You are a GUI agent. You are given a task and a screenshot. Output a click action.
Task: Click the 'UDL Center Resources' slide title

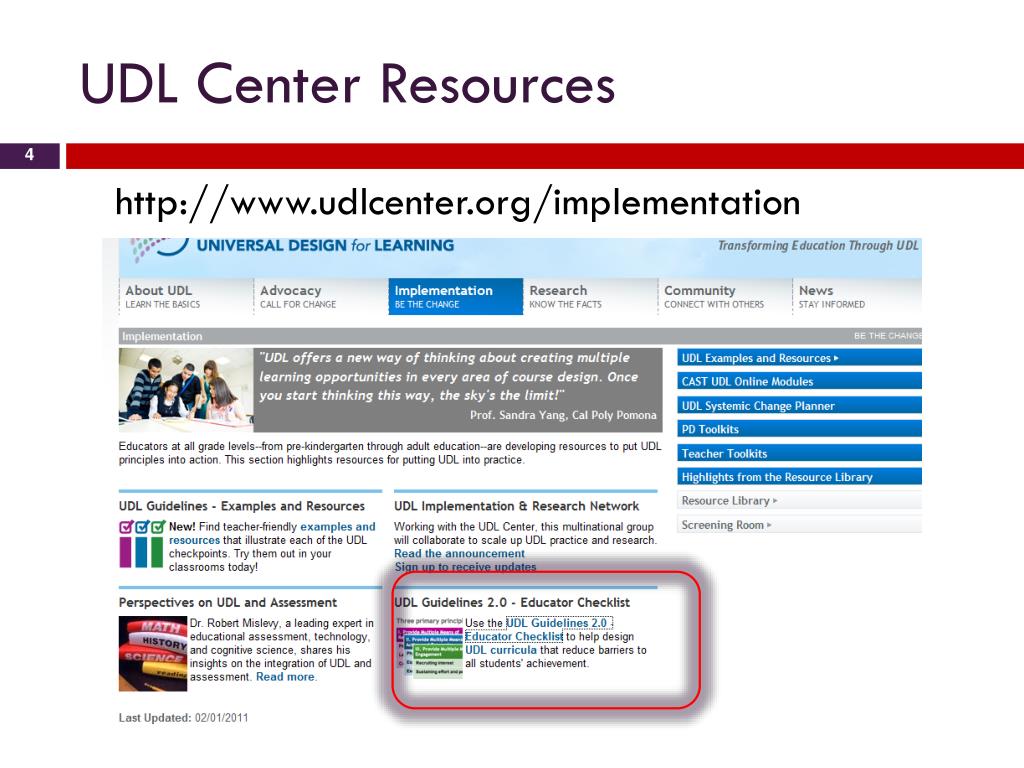coord(347,84)
